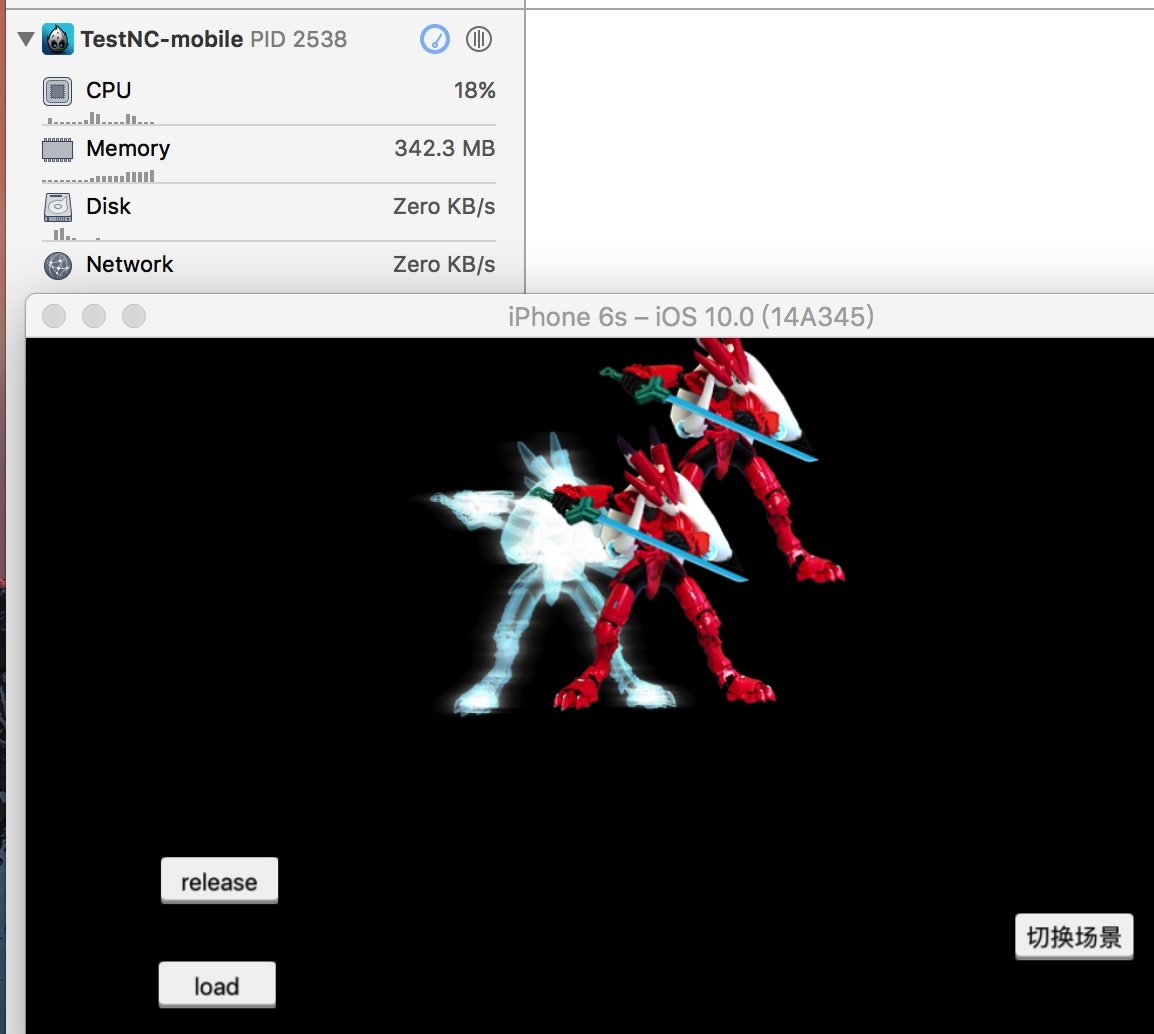Click the Memory usage mini graph
Image resolution: width=1154 pixels, height=1034 pixels.
pyautogui.click(x=98, y=176)
